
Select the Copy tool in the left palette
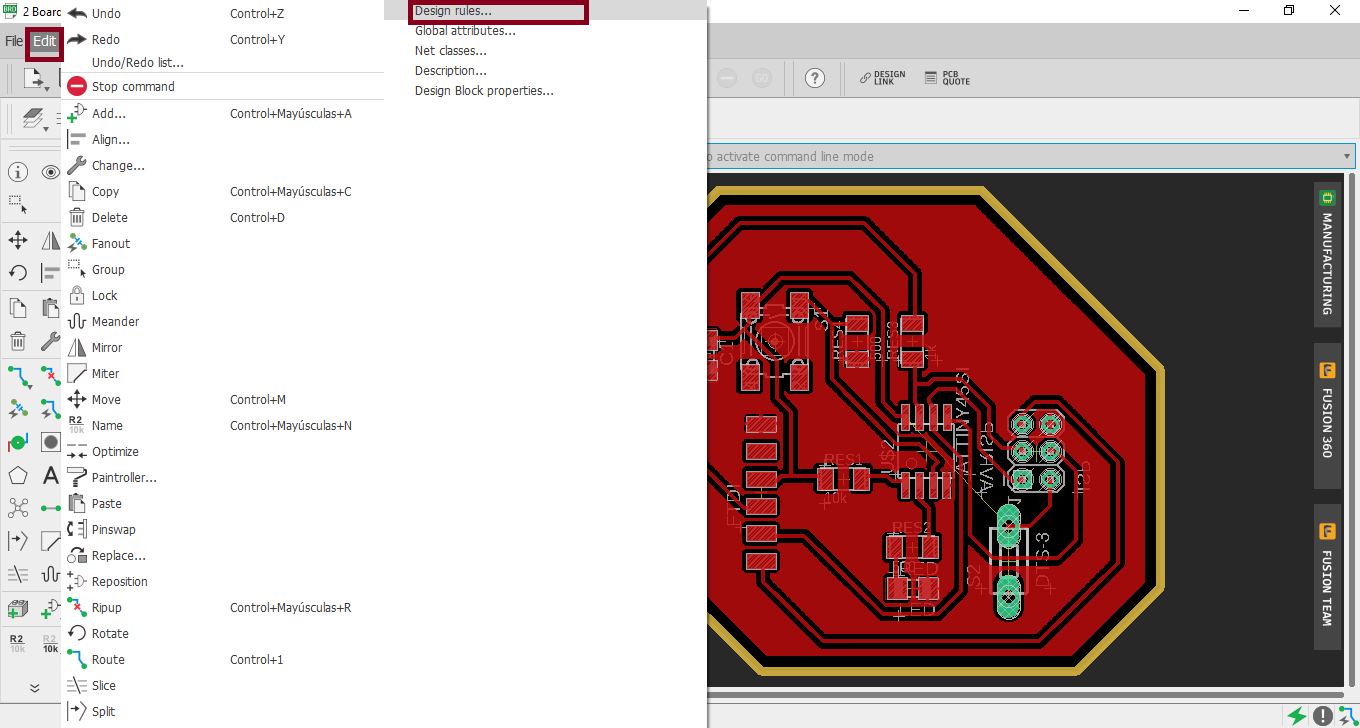(x=17, y=308)
